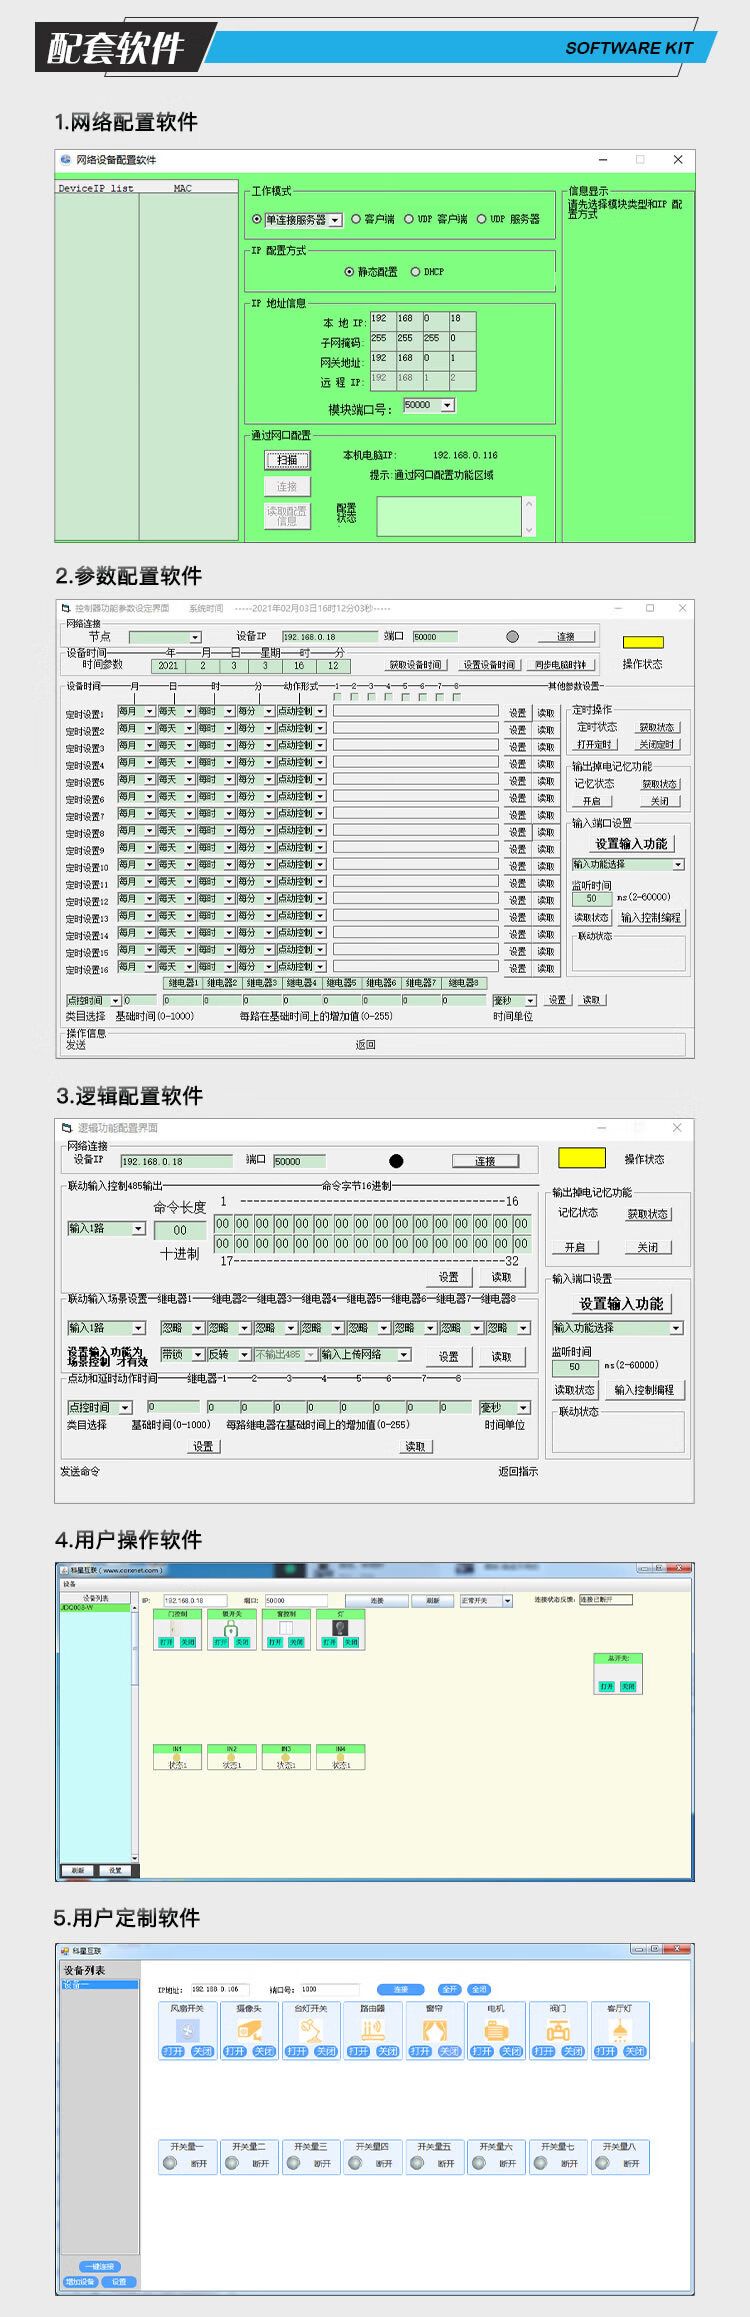750x2317 pixels.
Task: Click the valve (阀门) device icon
Action: pos(558,2031)
